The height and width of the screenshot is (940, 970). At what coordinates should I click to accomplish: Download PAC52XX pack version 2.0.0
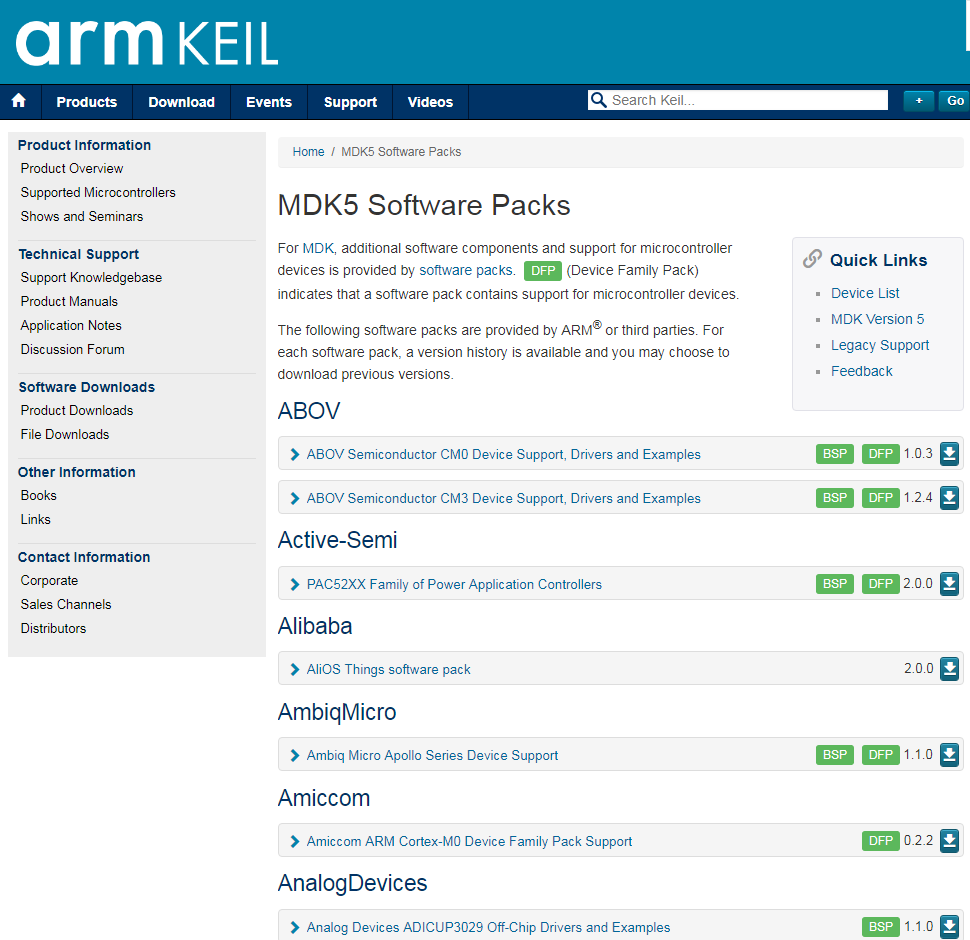point(949,584)
